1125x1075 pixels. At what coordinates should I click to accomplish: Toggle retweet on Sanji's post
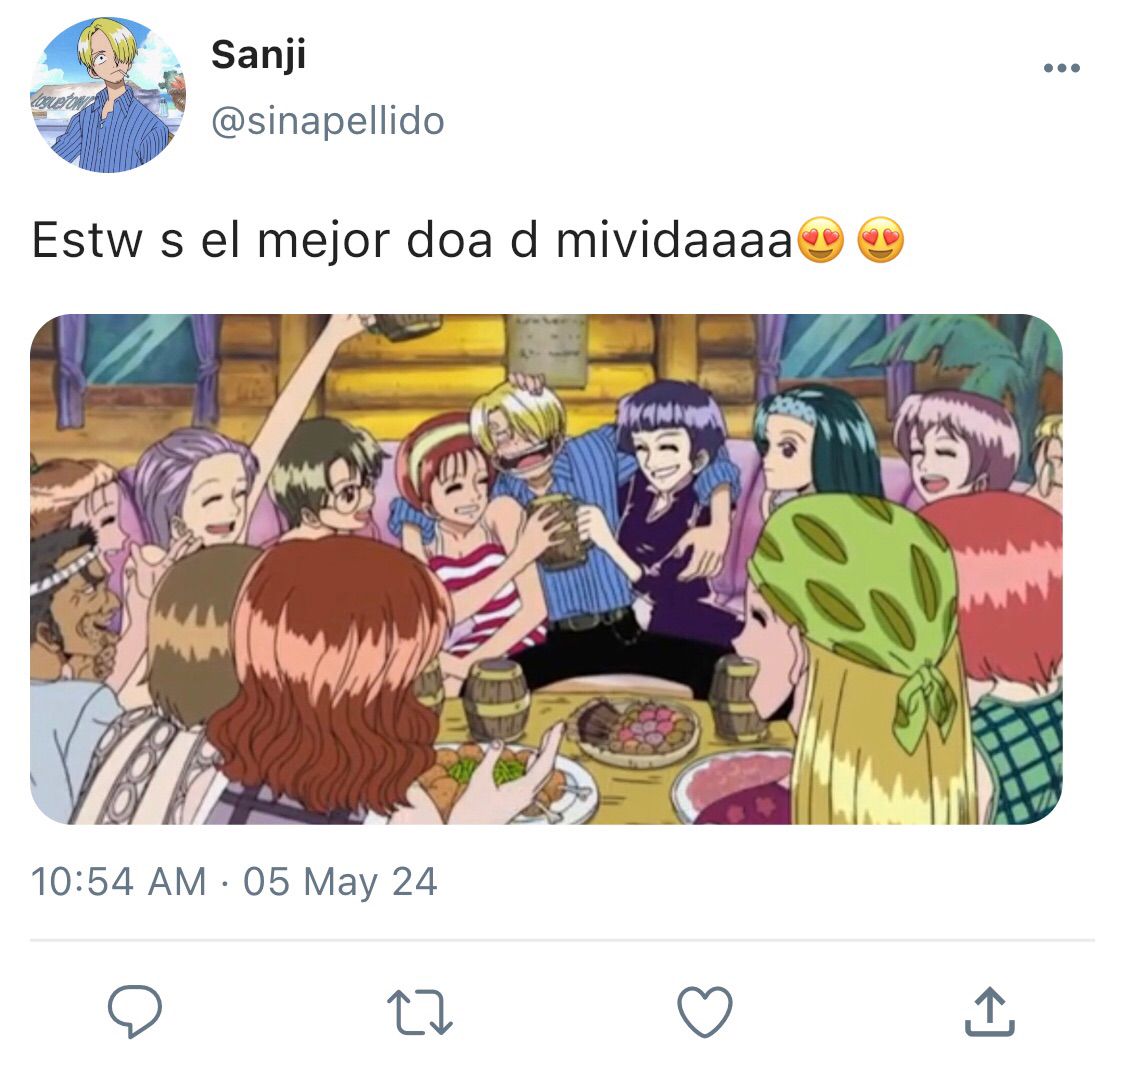pyautogui.click(x=420, y=1012)
